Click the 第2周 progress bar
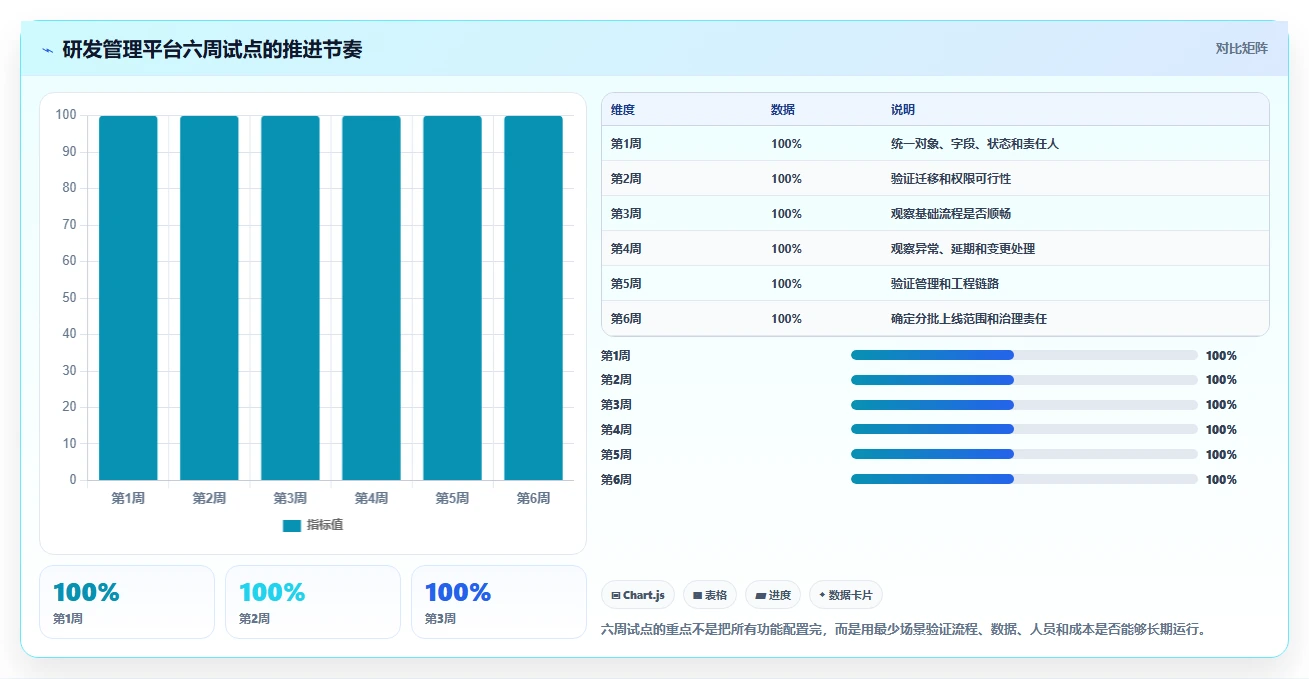The width and height of the screenshot is (1309, 679). click(x=1024, y=380)
